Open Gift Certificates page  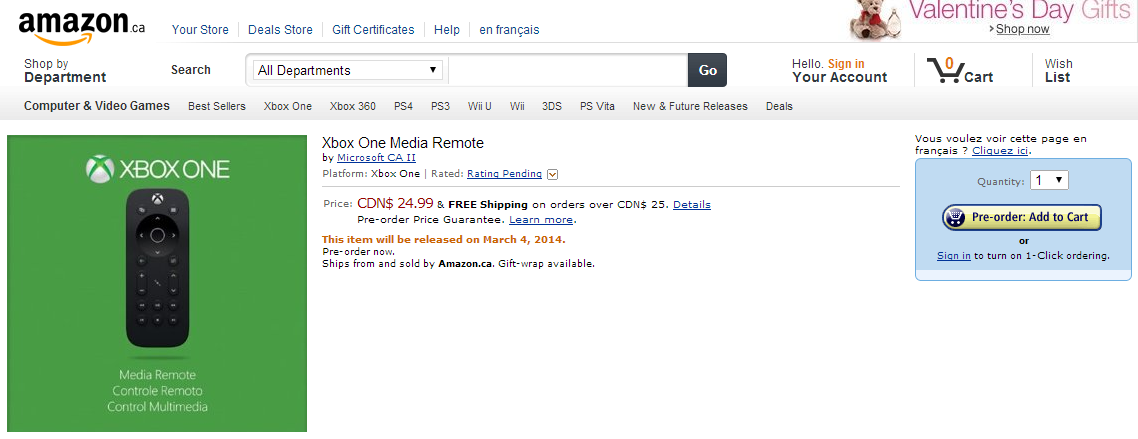coord(373,30)
